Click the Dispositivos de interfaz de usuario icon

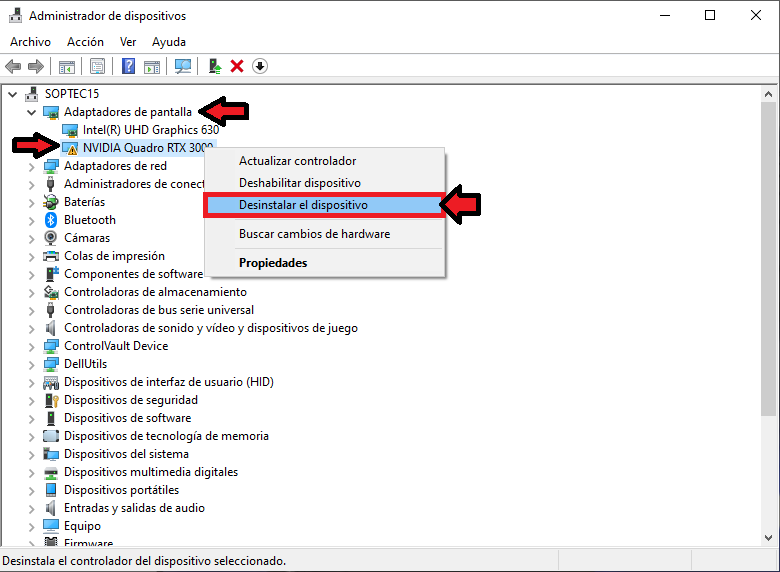click(x=51, y=382)
